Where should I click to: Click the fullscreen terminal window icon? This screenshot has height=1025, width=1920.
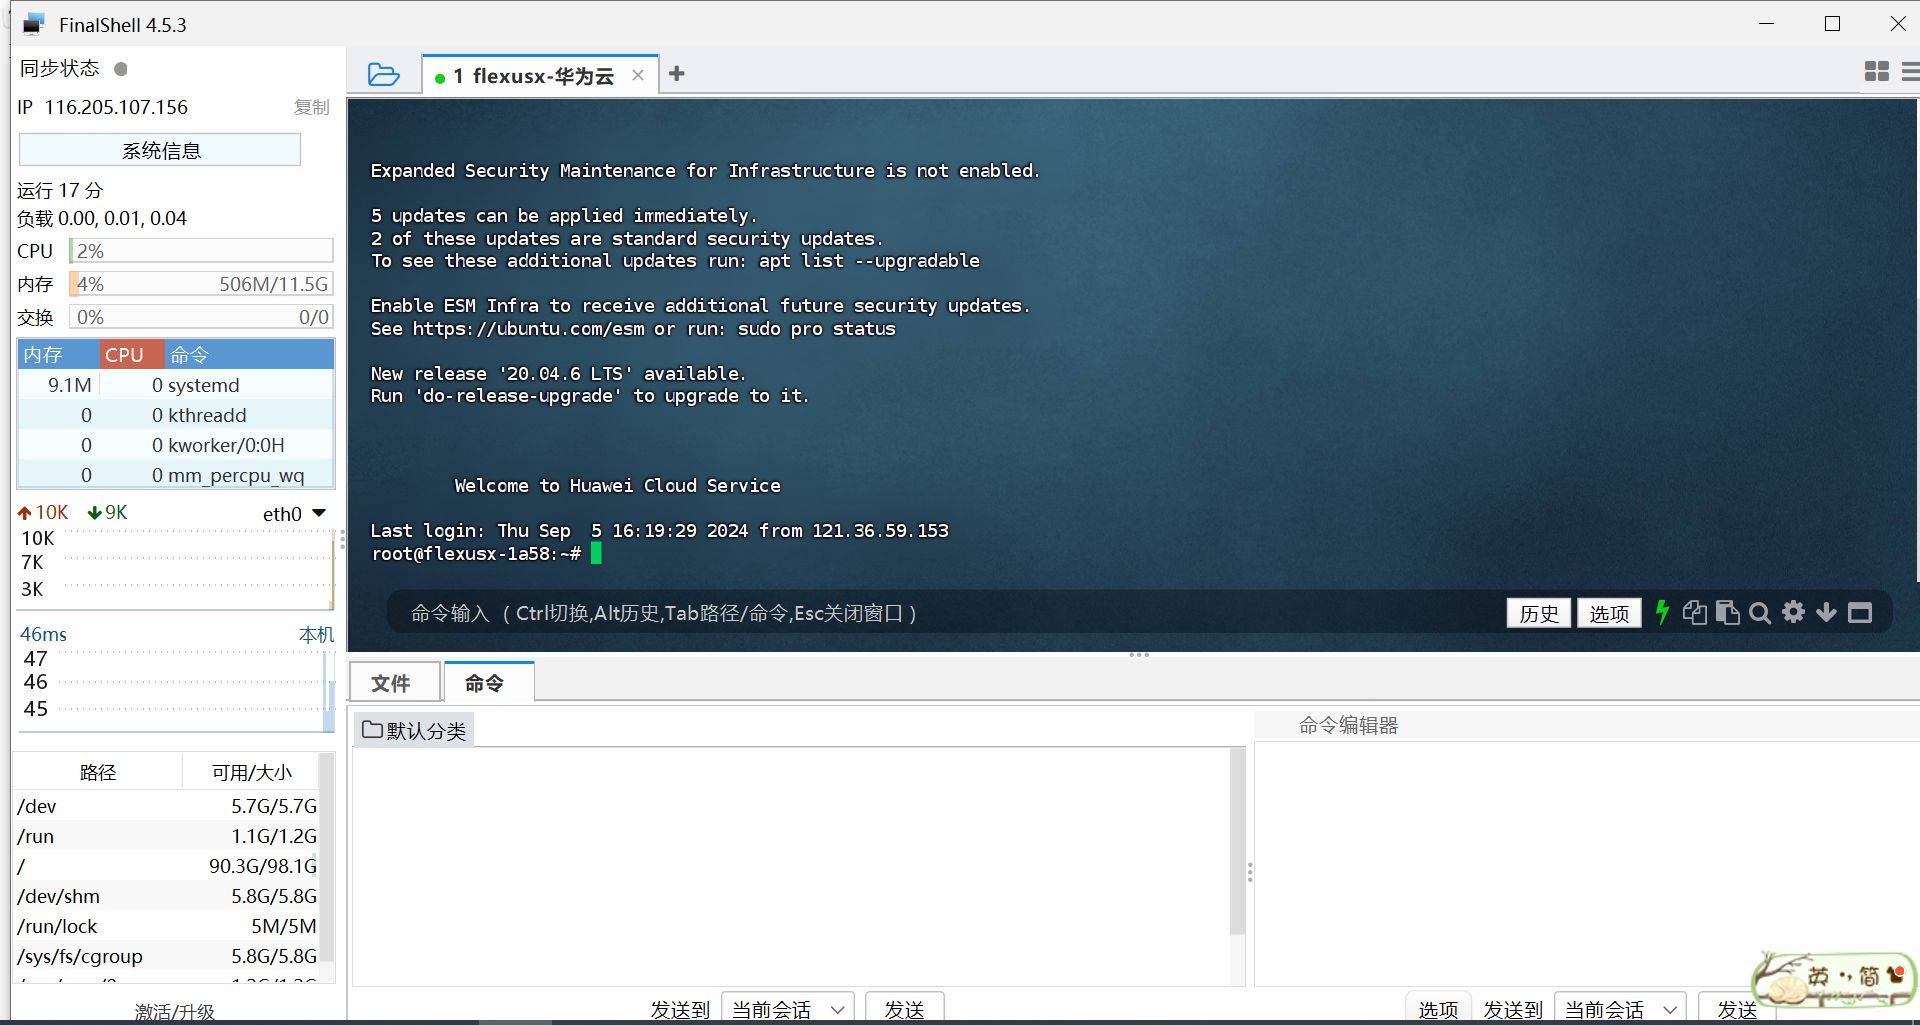click(1860, 613)
